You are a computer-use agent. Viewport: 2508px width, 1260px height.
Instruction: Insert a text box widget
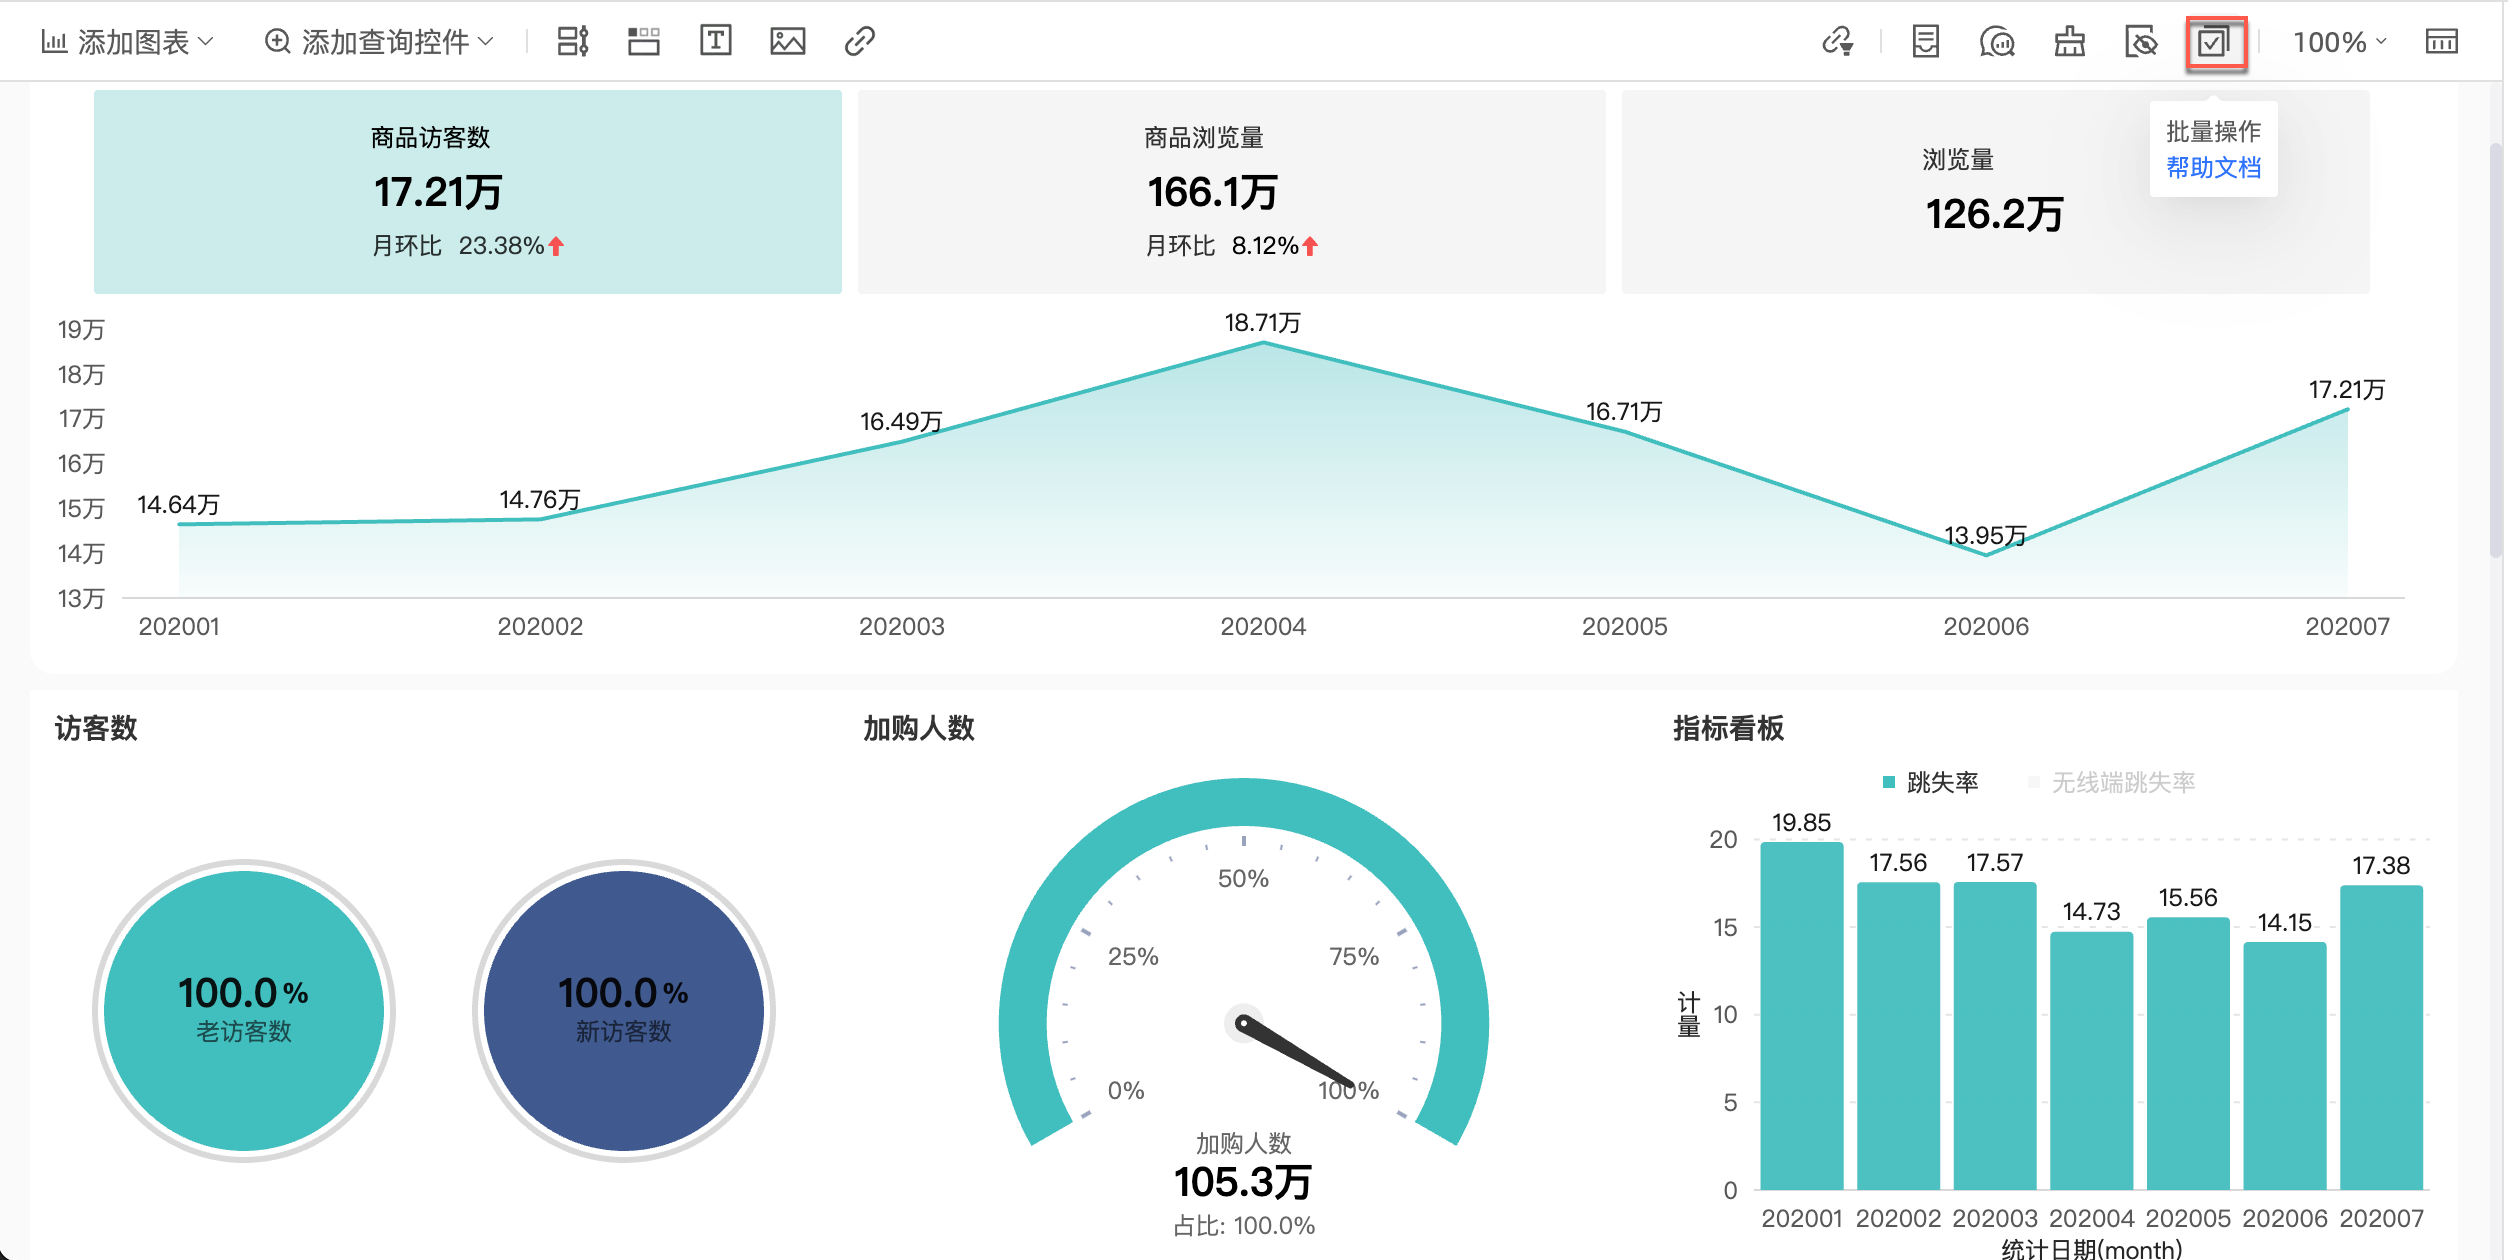click(715, 41)
